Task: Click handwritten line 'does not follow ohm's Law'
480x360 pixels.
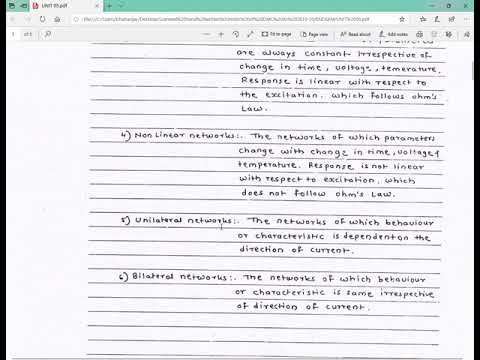Action: point(318,193)
